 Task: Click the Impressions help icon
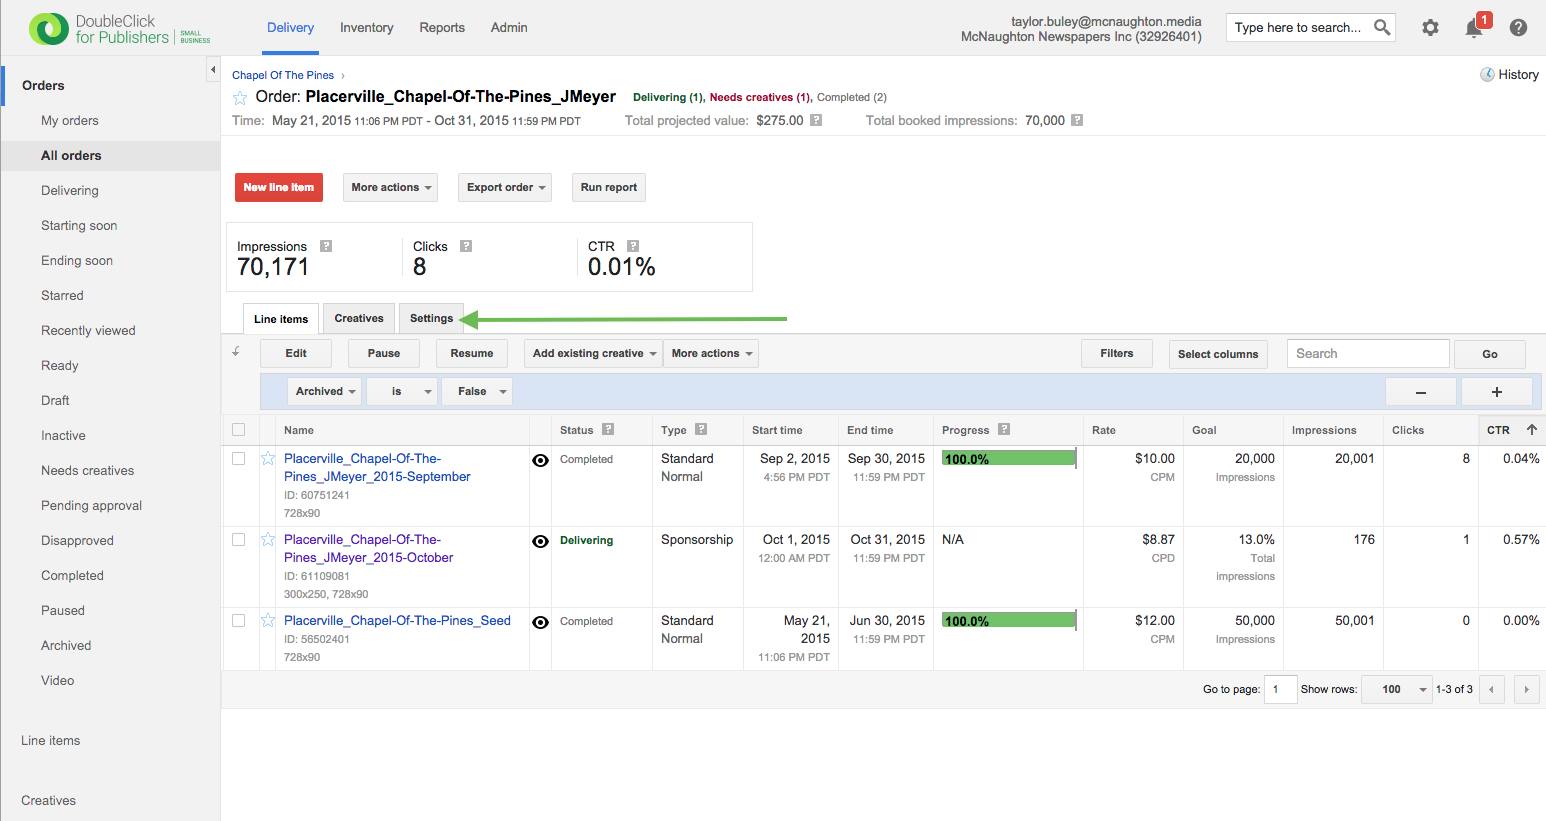tap(326, 246)
